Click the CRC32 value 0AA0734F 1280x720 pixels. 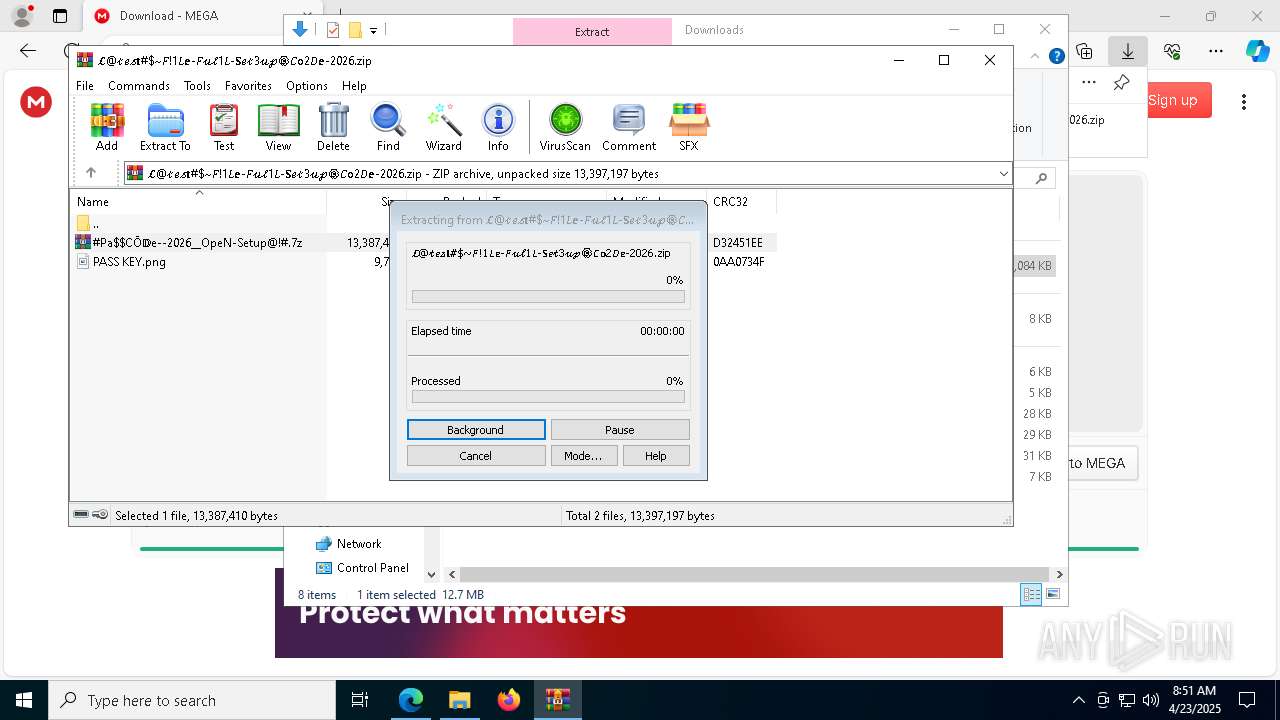coord(739,261)
